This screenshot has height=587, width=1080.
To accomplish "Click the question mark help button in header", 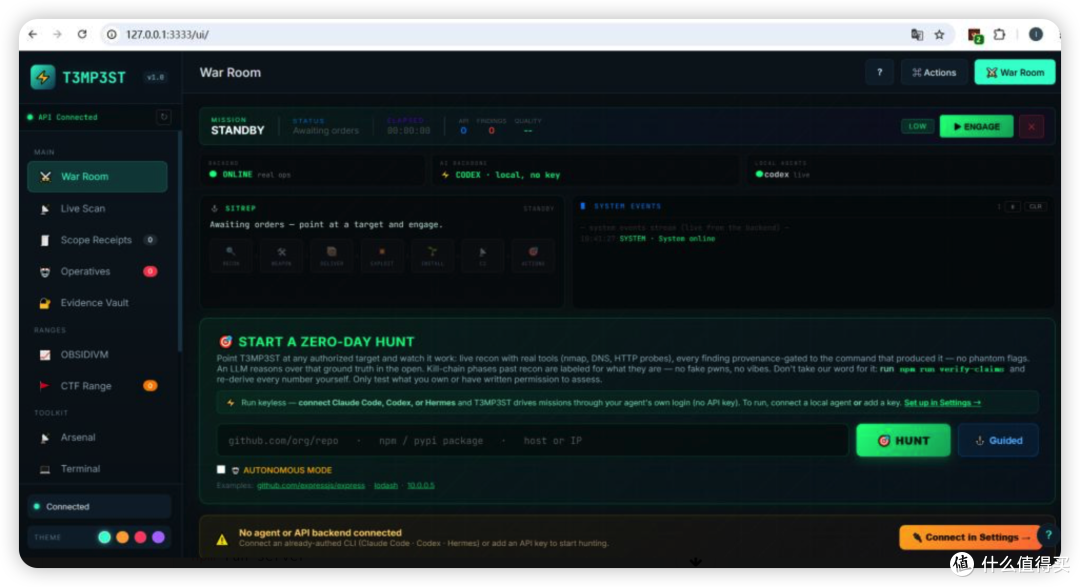I will 880,72.
